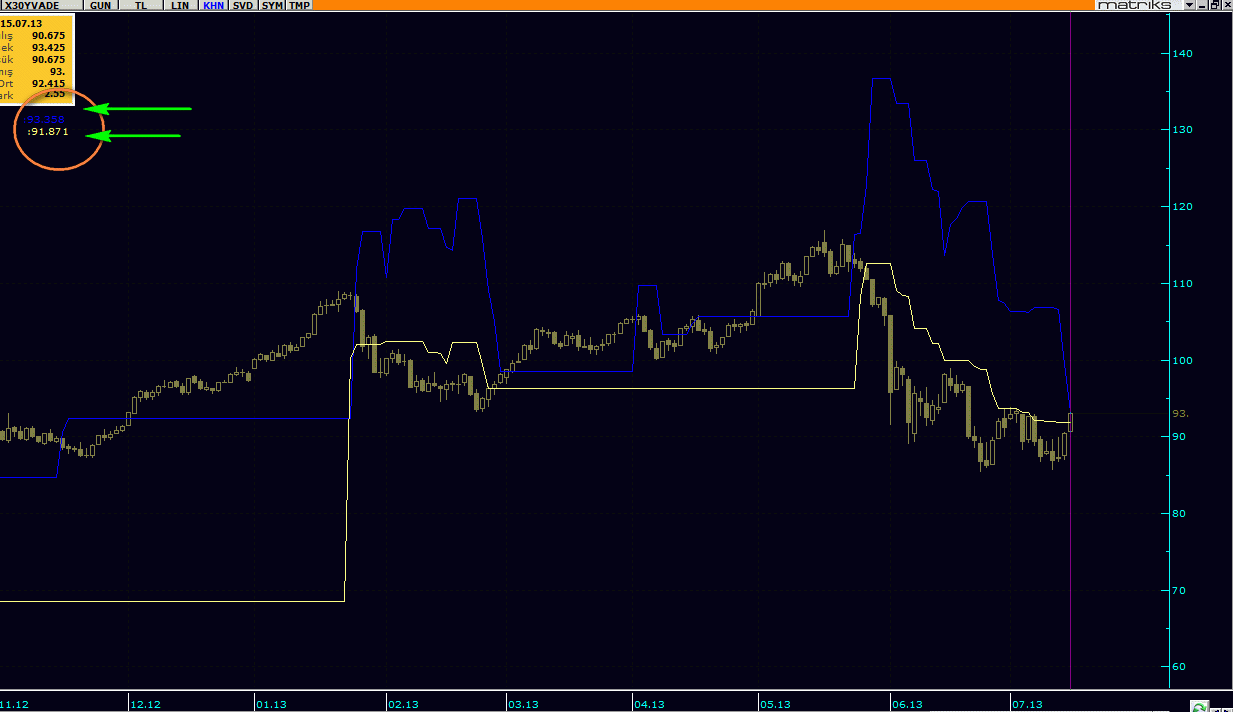Click the 06.13 date label on the time axis
This screenshot has width=1233, height=712.
pyautogui.click(x=906, y=704)
